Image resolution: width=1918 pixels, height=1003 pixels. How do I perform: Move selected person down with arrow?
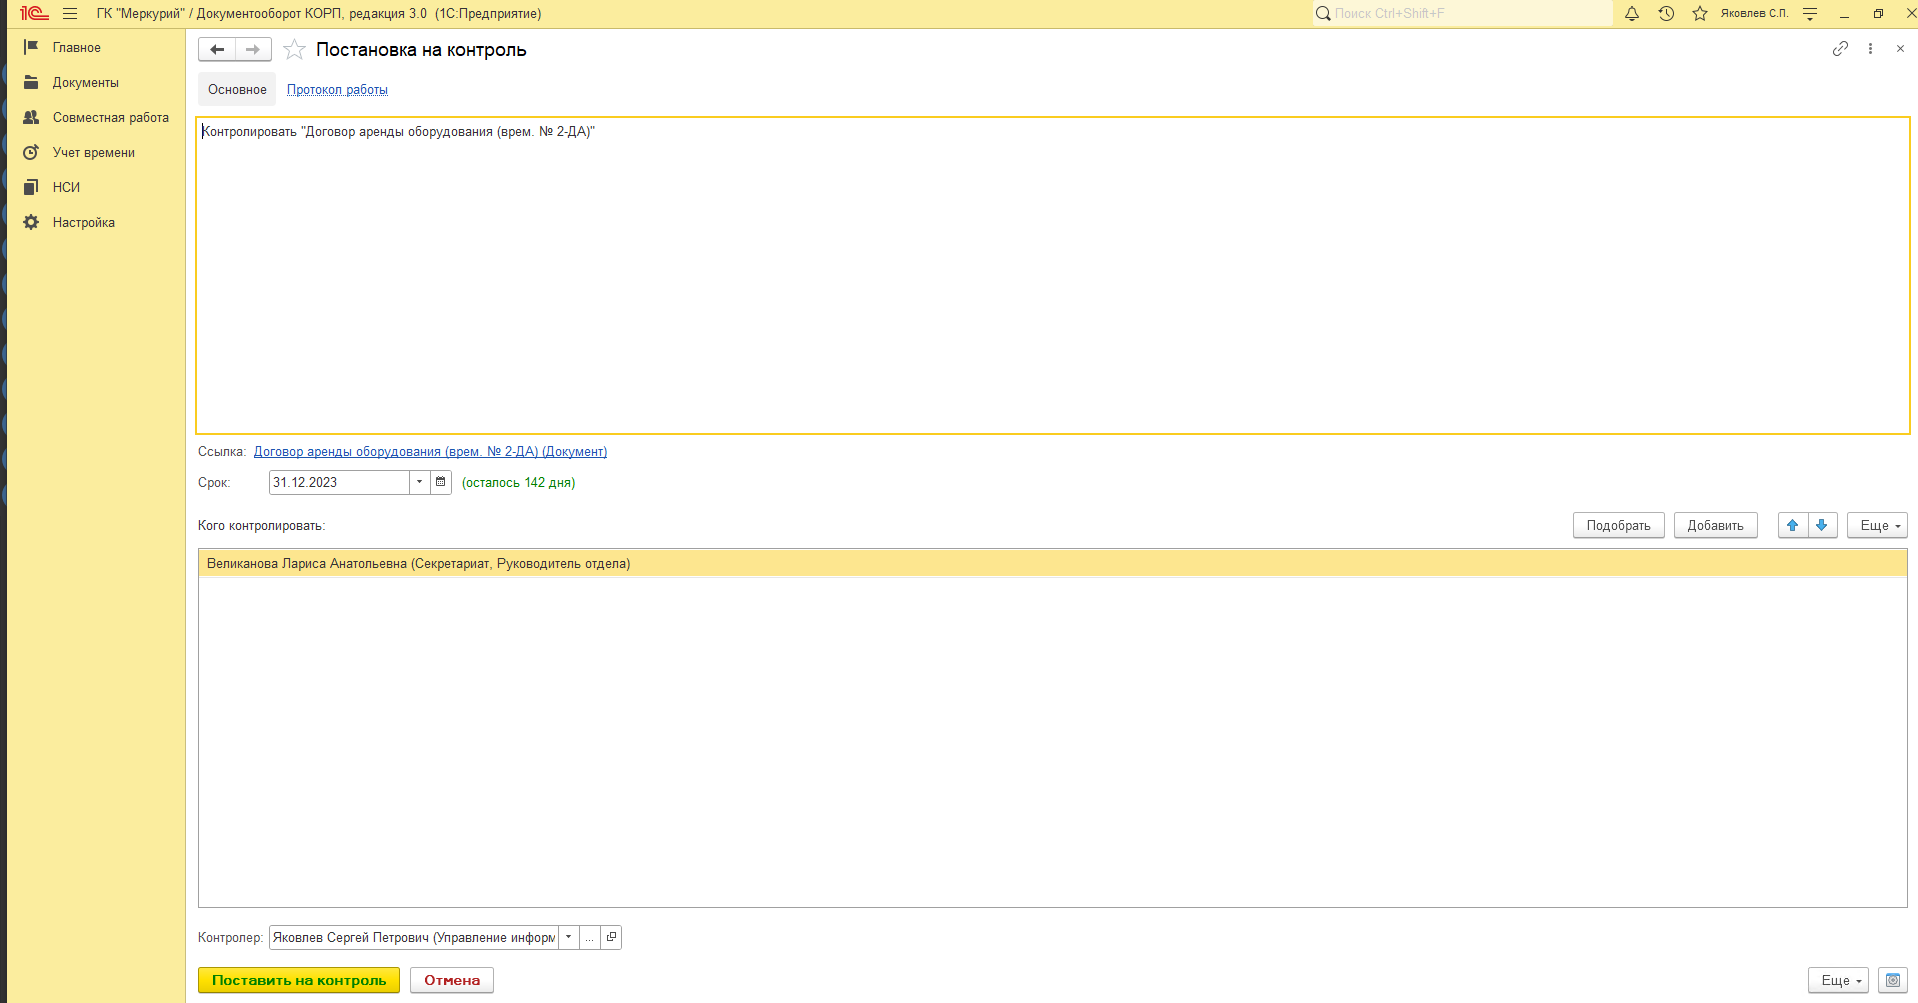click(1822, 525)
